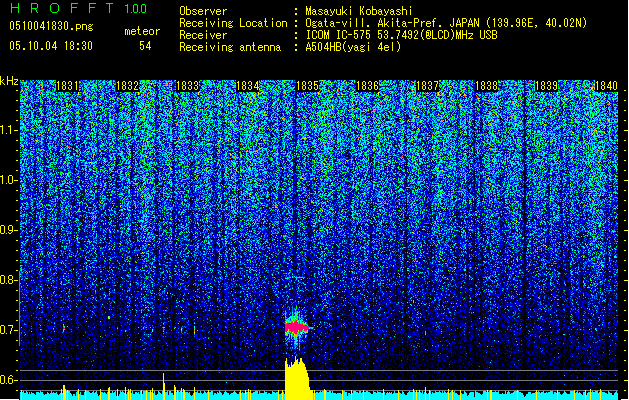Screen dimensions: 629x400
Task: Click the magenta meteor echo in spectrogram
Action: pos(297,327)
